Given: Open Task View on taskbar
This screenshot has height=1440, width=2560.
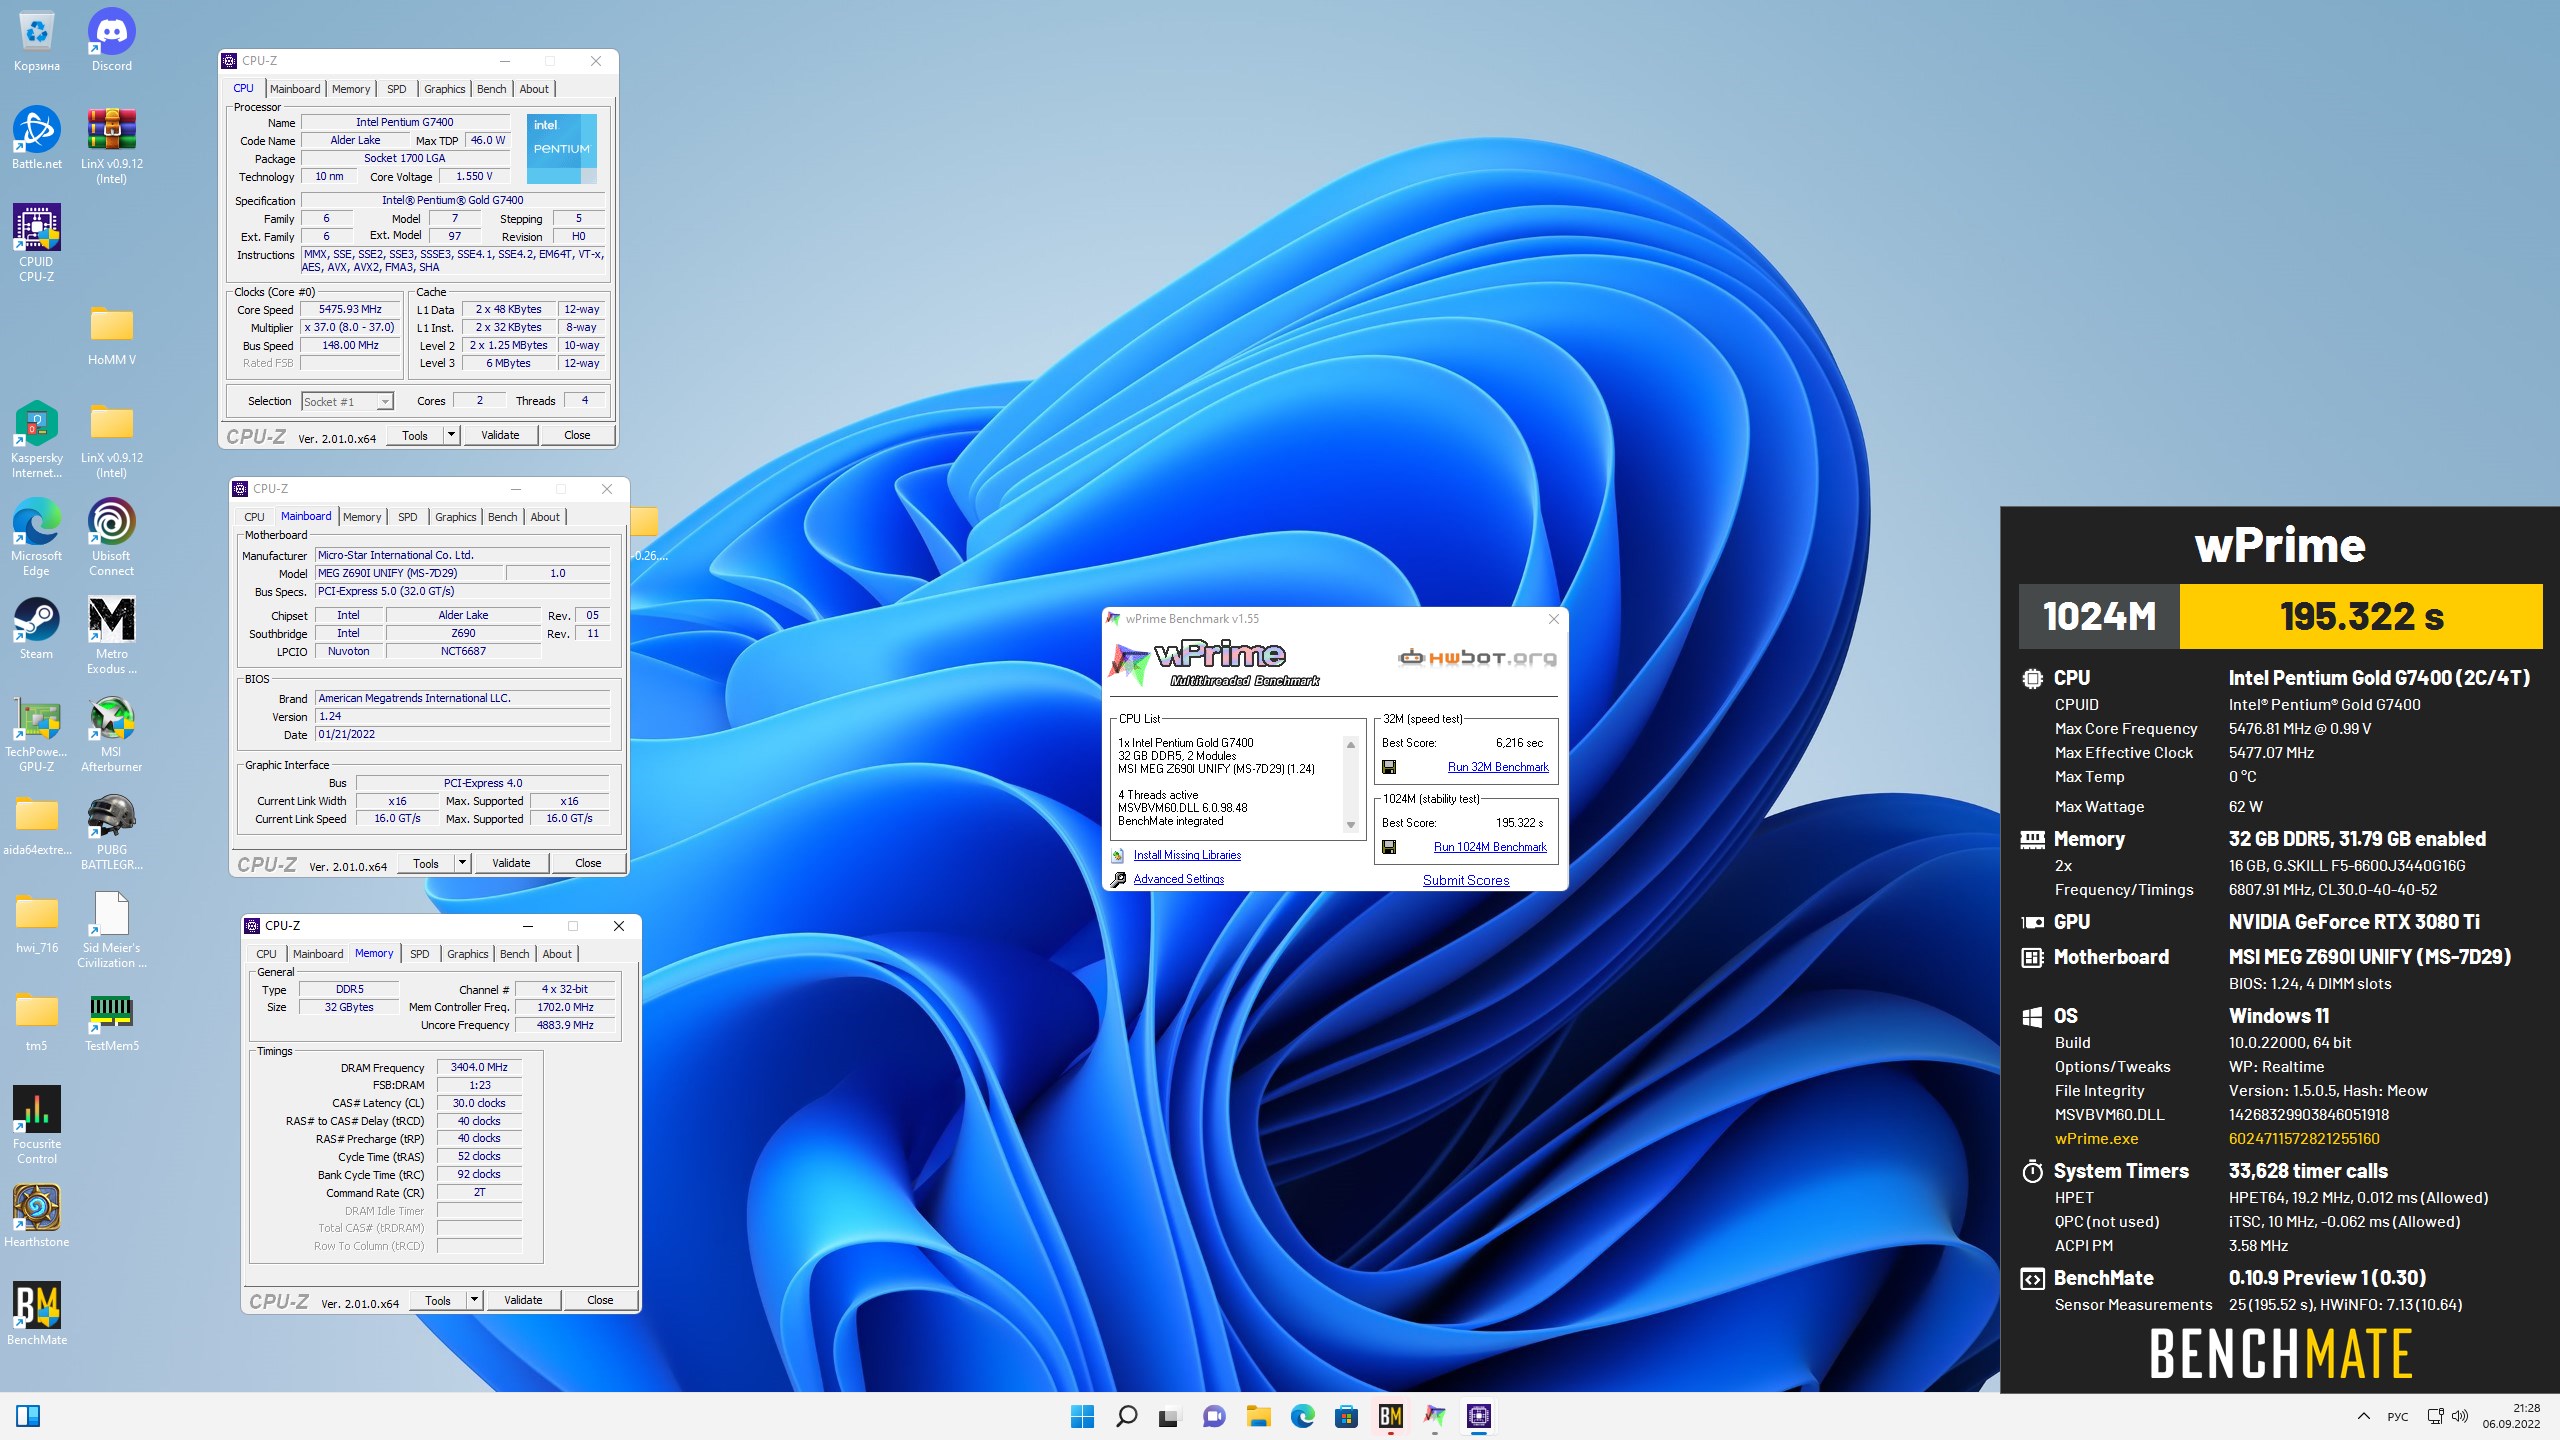Looking at the screenshot, I should pyautogui.click(x=1170, y=1415).
